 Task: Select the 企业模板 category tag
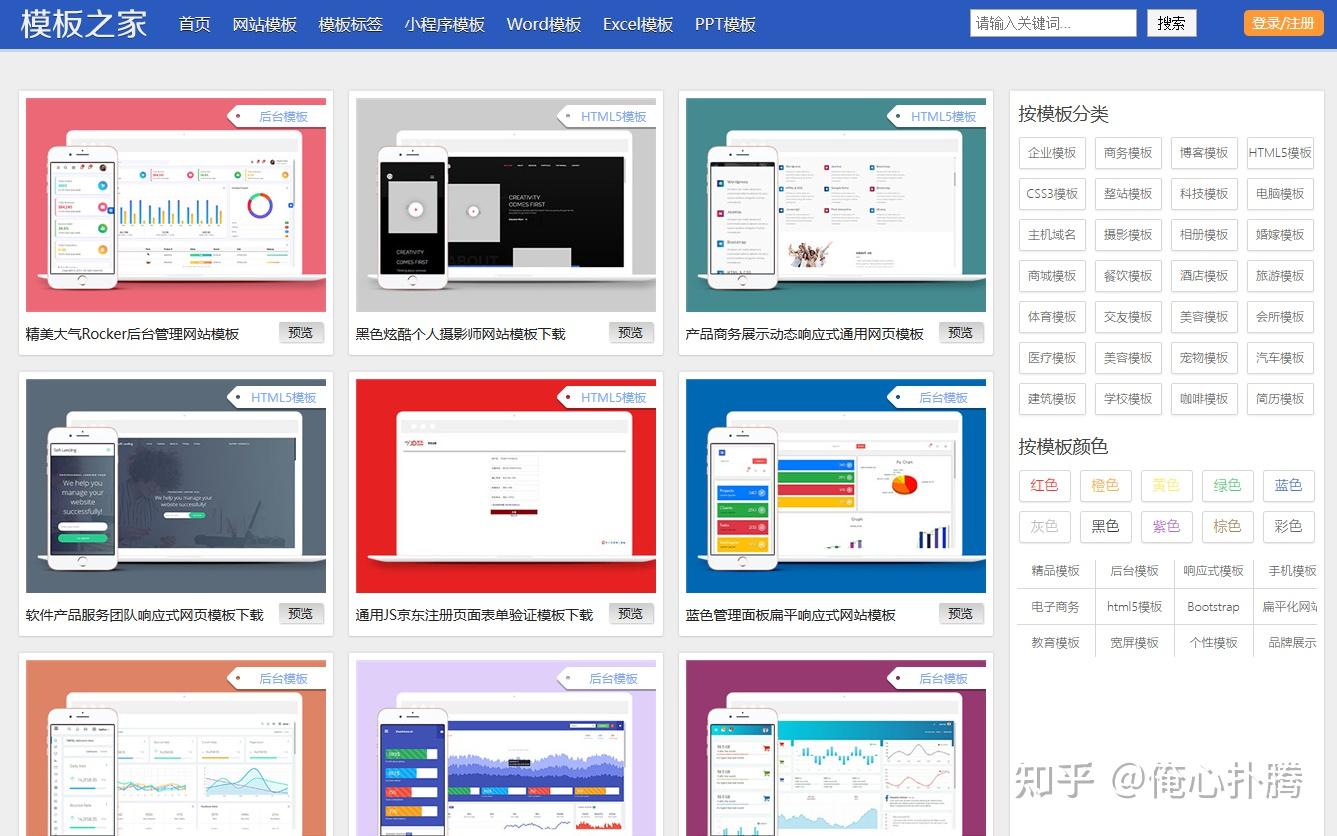pos(1052,153)
